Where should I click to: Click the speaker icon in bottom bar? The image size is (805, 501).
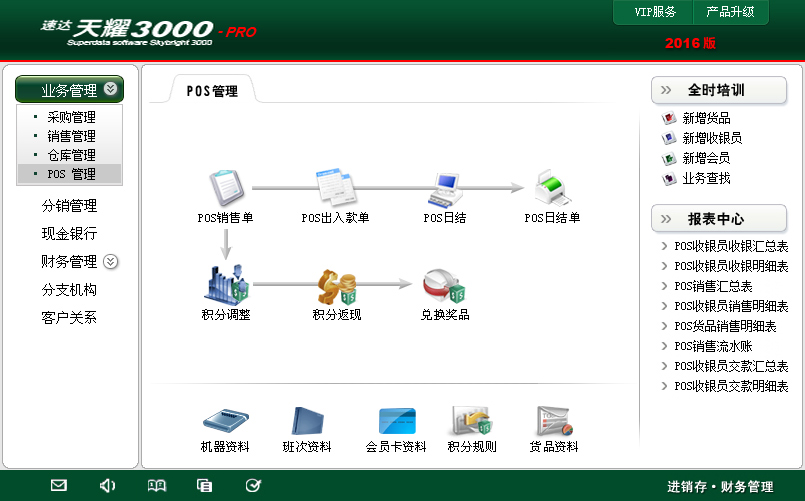(x=107, y=485)
